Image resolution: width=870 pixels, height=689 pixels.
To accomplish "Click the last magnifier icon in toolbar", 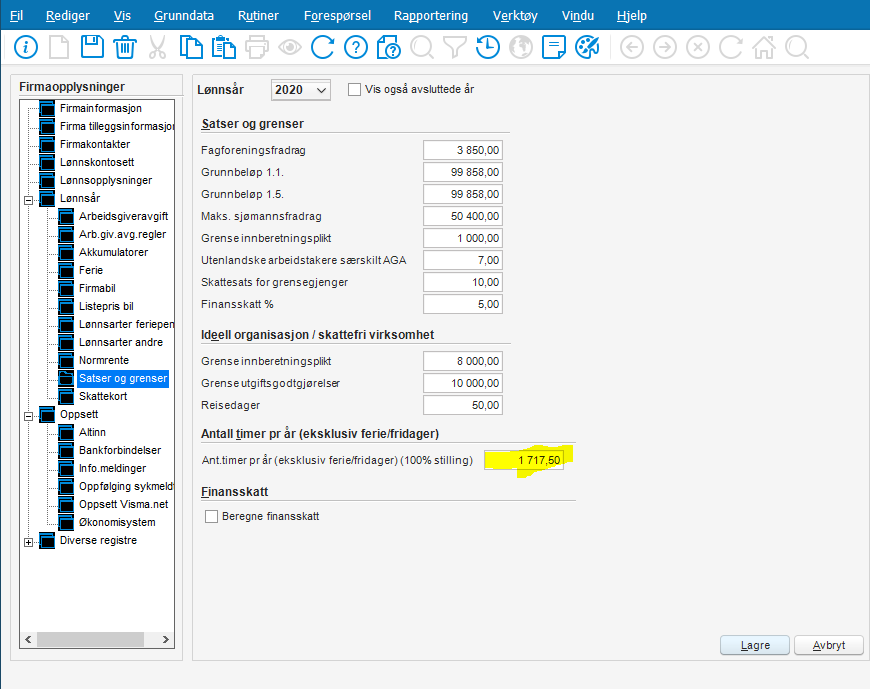I will (x=797, y=47).
